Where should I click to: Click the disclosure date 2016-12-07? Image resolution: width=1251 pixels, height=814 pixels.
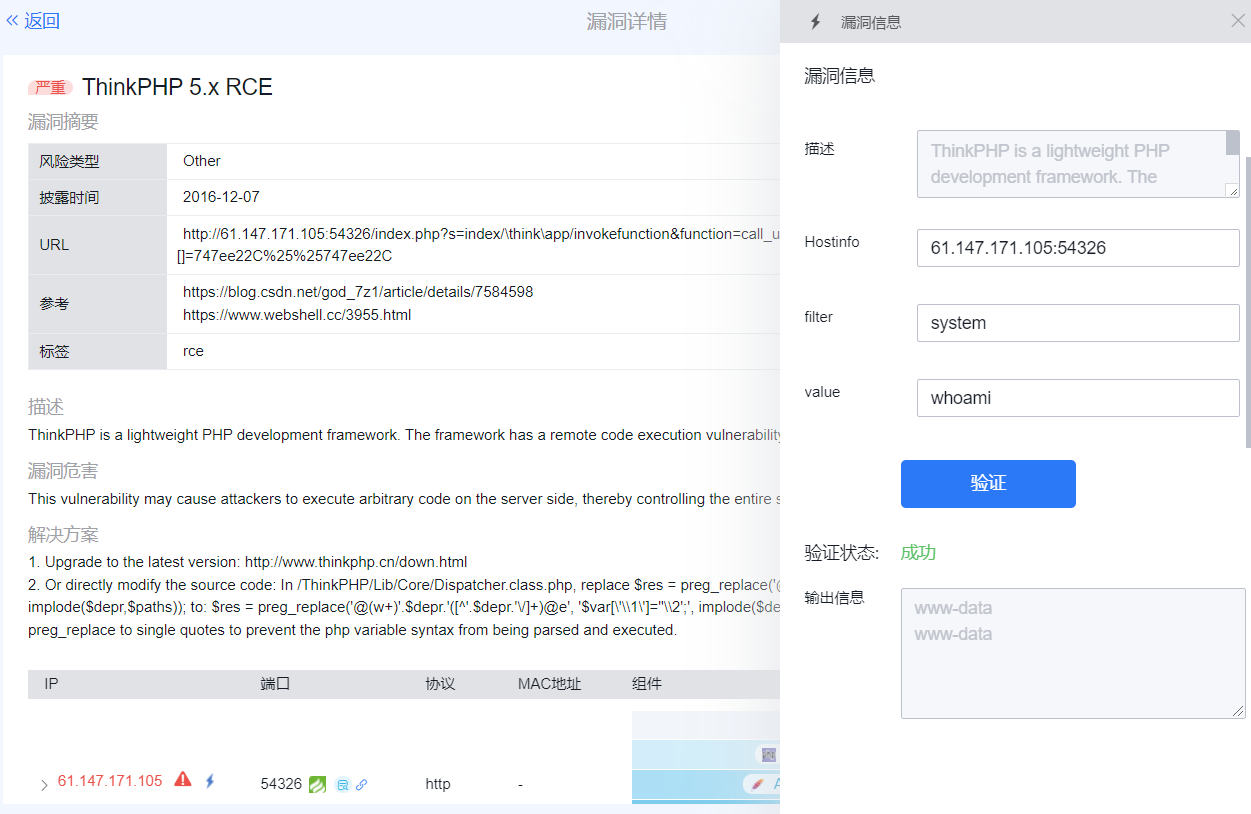pyautogui.click(x=221, y=197)
